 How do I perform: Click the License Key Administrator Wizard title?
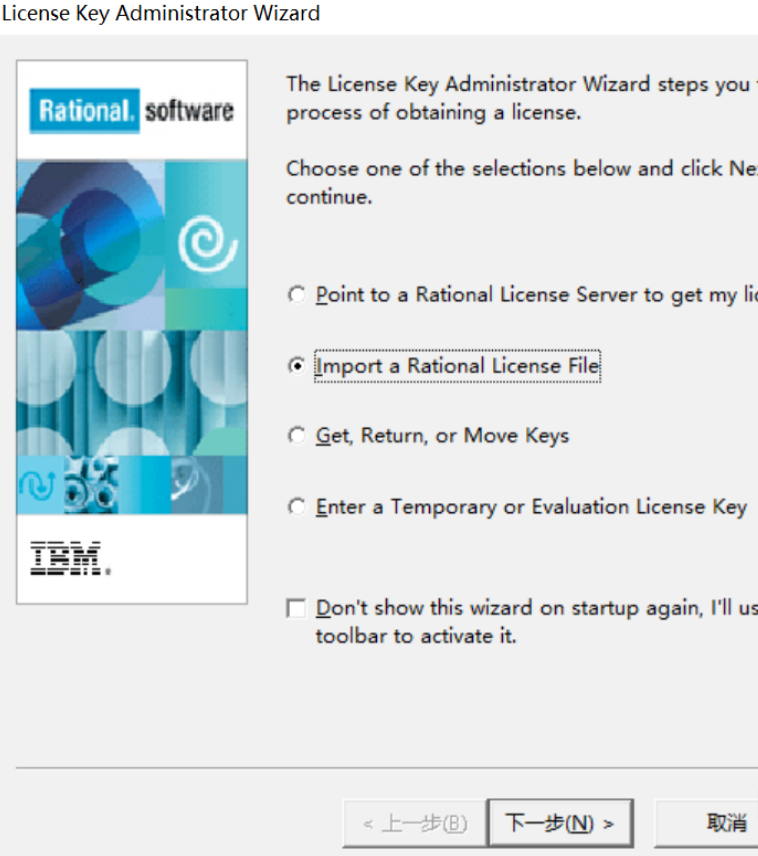(x=161, y=13)
